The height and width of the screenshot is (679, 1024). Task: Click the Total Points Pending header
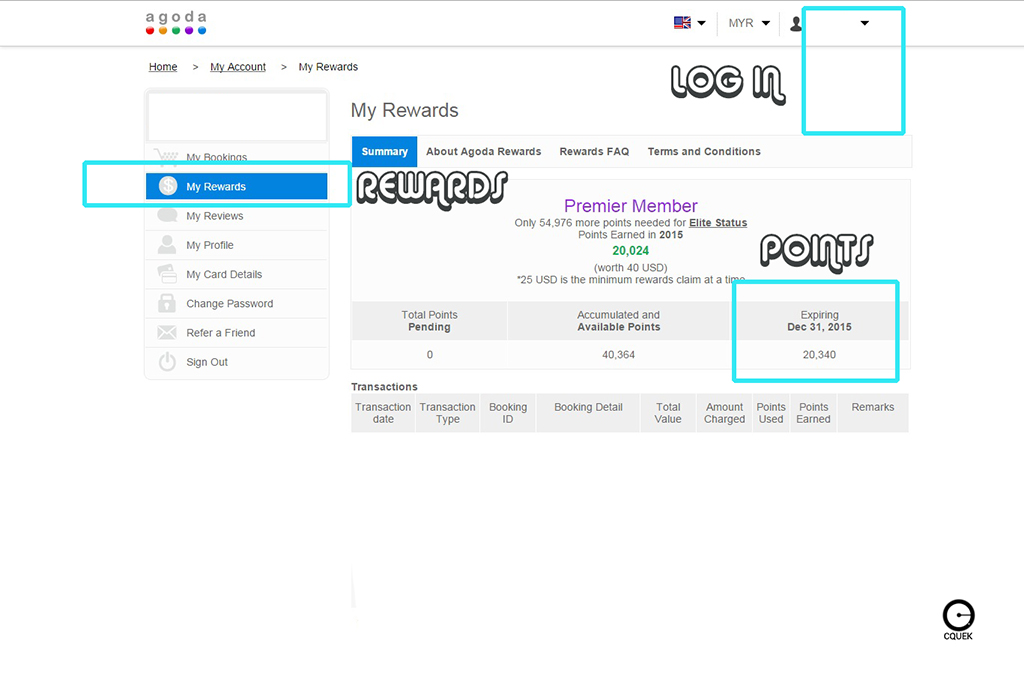coord(429,321)
